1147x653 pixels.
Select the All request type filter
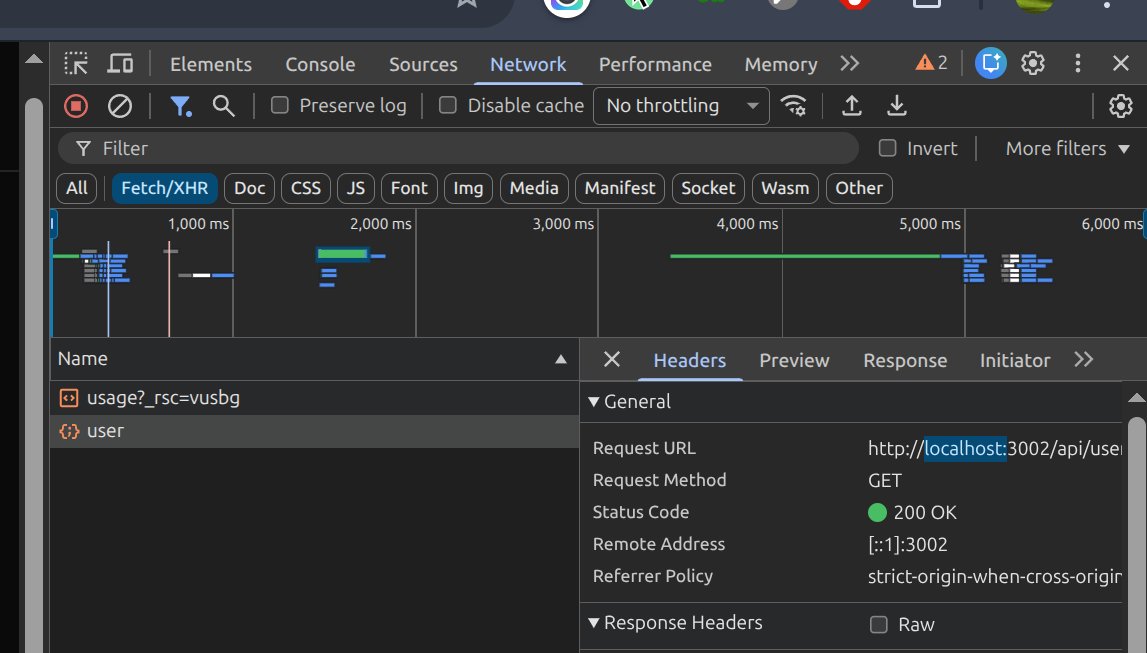click(x=77, y=188)
